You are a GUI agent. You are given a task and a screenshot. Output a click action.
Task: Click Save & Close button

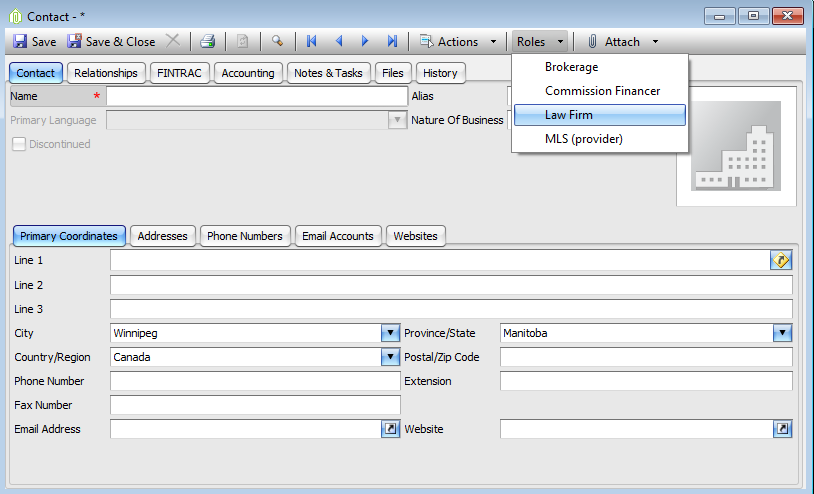pos(111,42)
